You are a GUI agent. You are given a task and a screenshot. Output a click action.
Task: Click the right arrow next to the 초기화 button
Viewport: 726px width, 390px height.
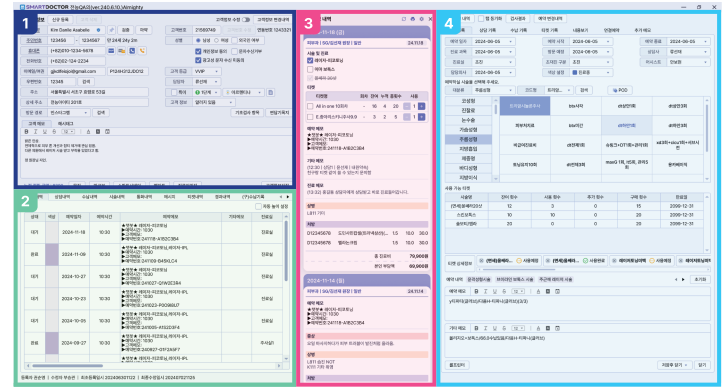(683, 280)
